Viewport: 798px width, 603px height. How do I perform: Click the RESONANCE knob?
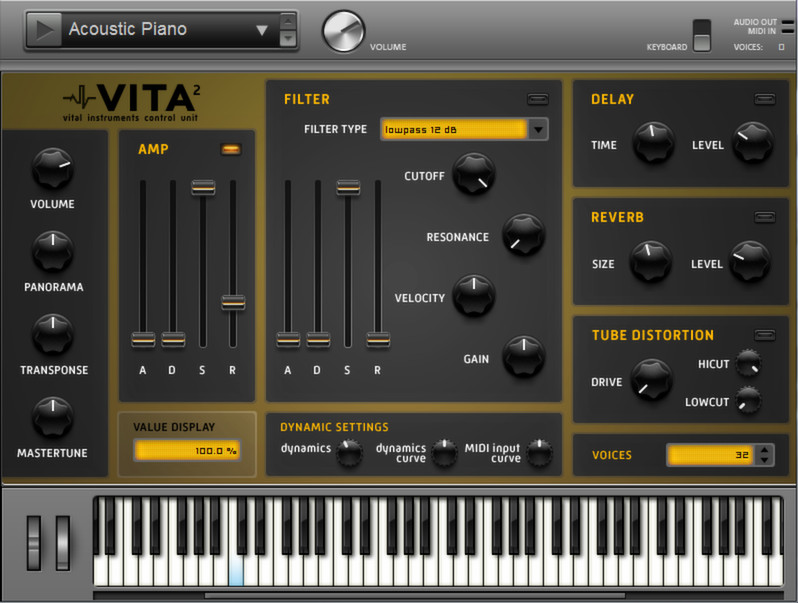(524, 235)
